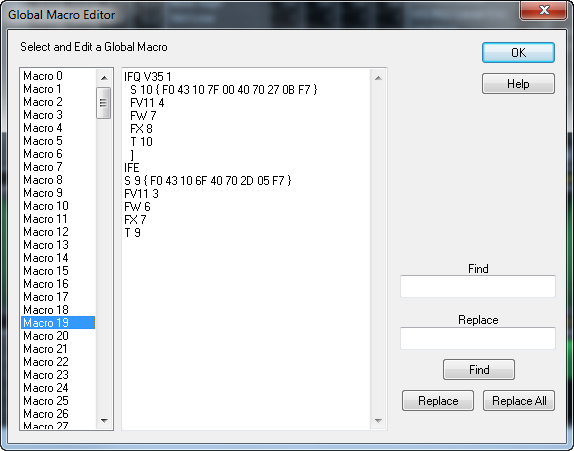Click the Find button

[479, 370]
